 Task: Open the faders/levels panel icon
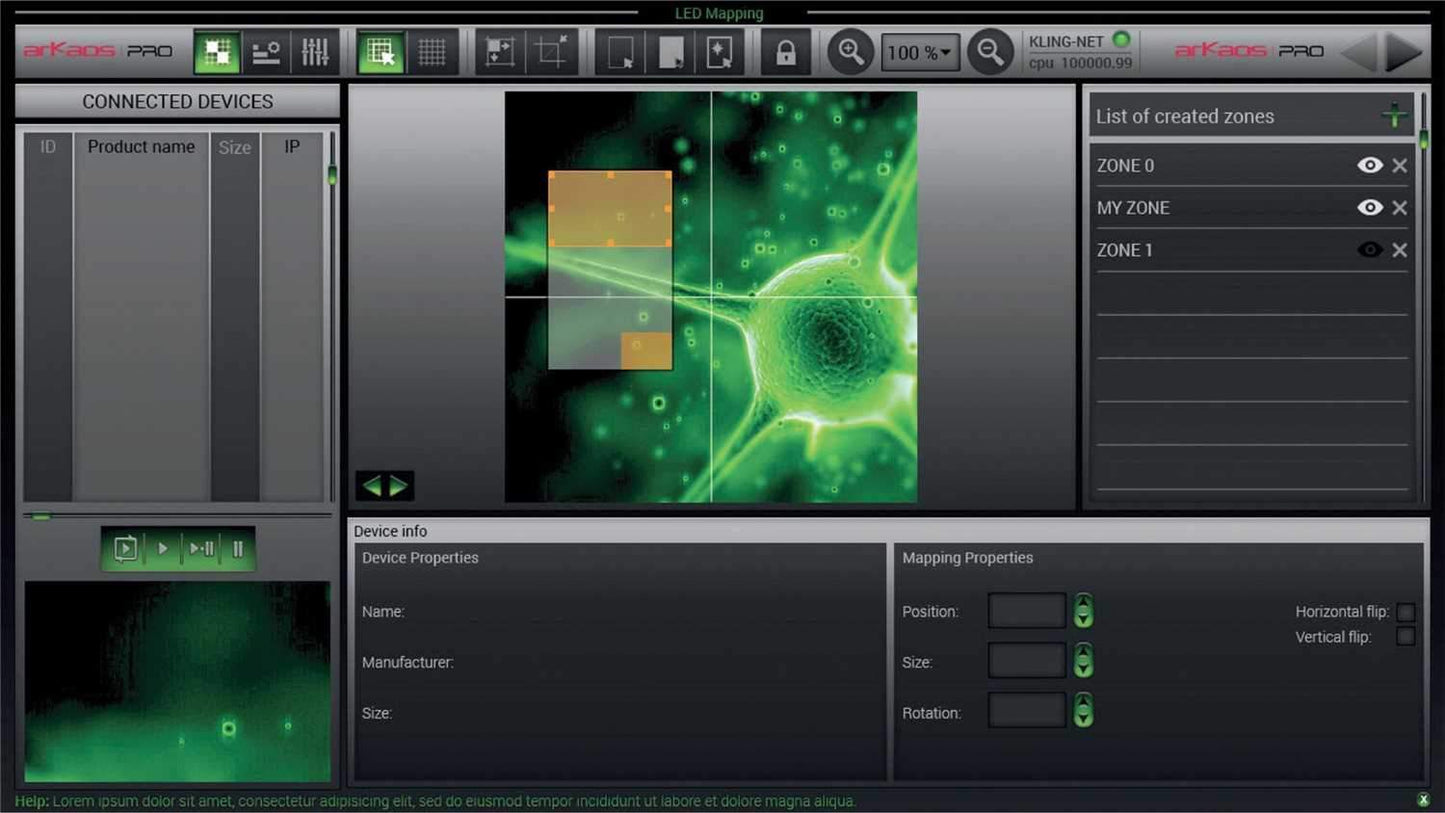click(x=315, y=51)
